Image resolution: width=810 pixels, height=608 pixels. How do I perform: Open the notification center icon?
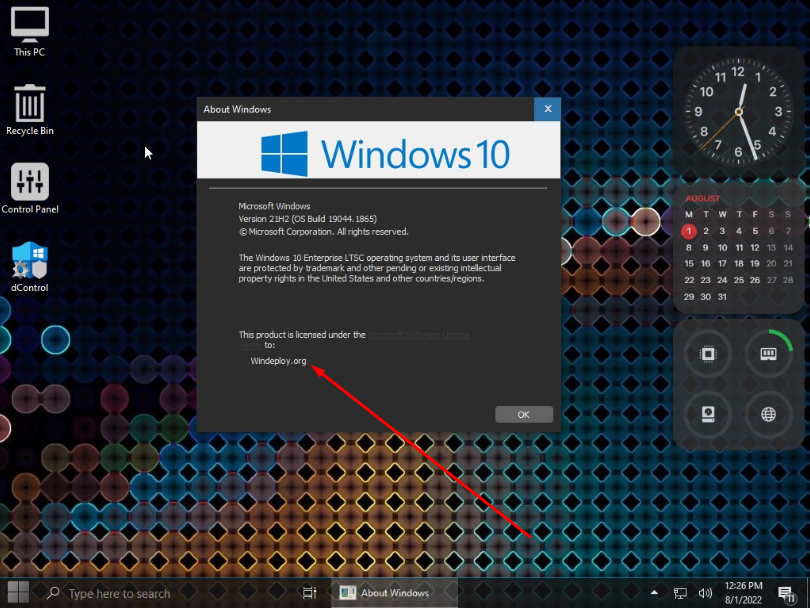pos(786,594)
